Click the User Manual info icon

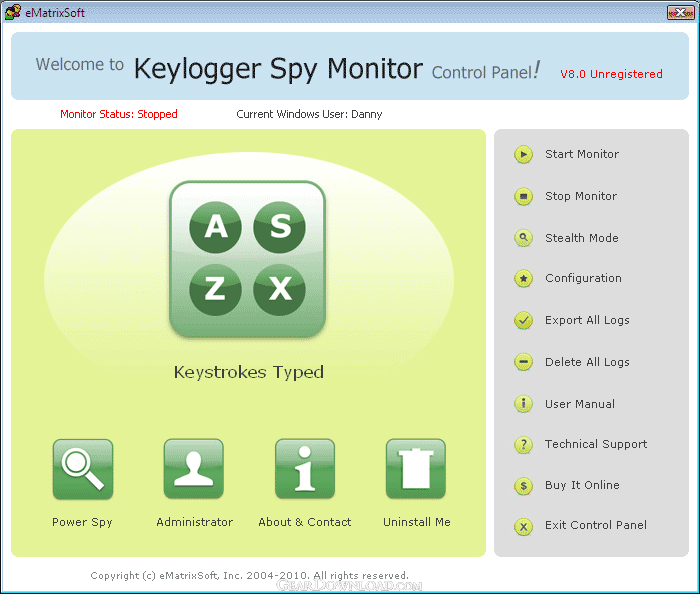point(523,404)
